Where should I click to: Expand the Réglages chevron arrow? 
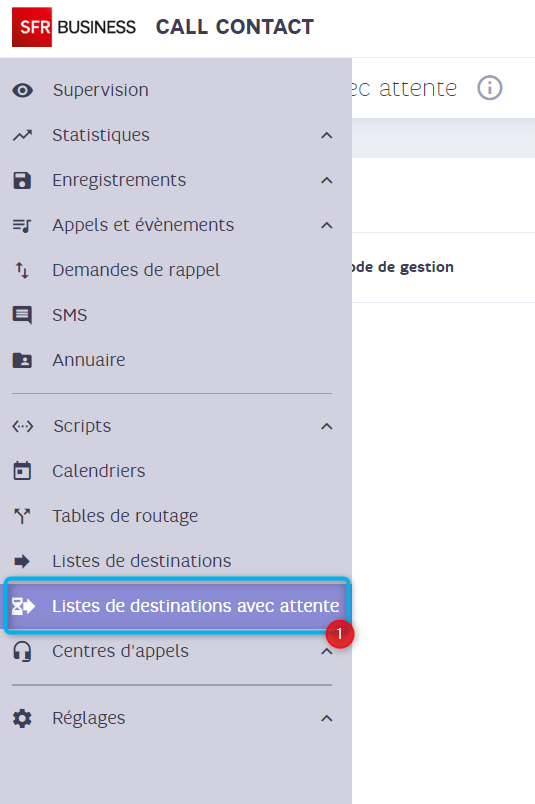pos(327,718)
